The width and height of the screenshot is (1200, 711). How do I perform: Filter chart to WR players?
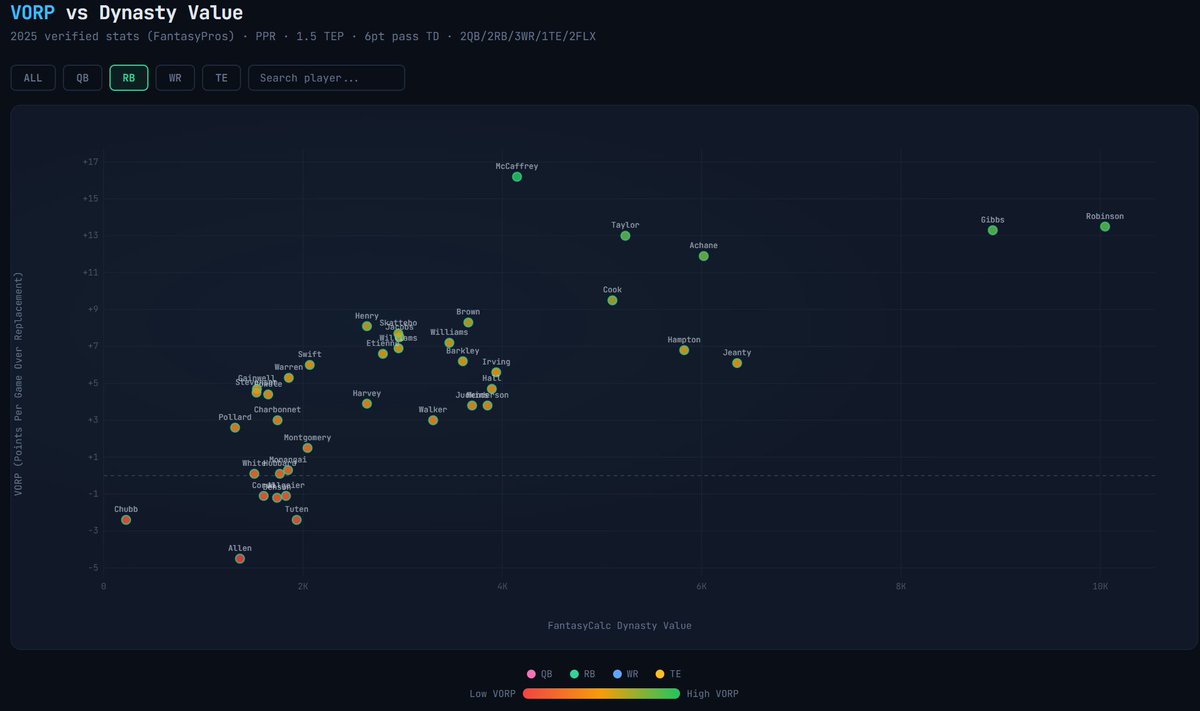tap(175, 78)
